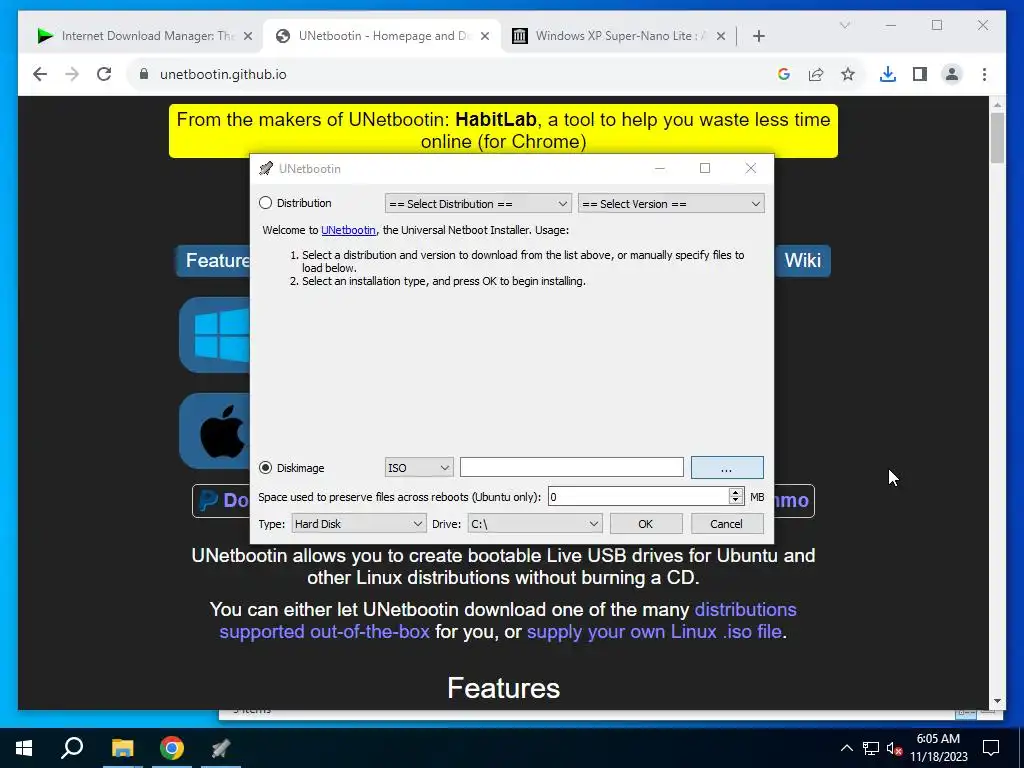Open the Select Version dropdown
Viewport: 1024px width, 768px height.
coord(671,204)
